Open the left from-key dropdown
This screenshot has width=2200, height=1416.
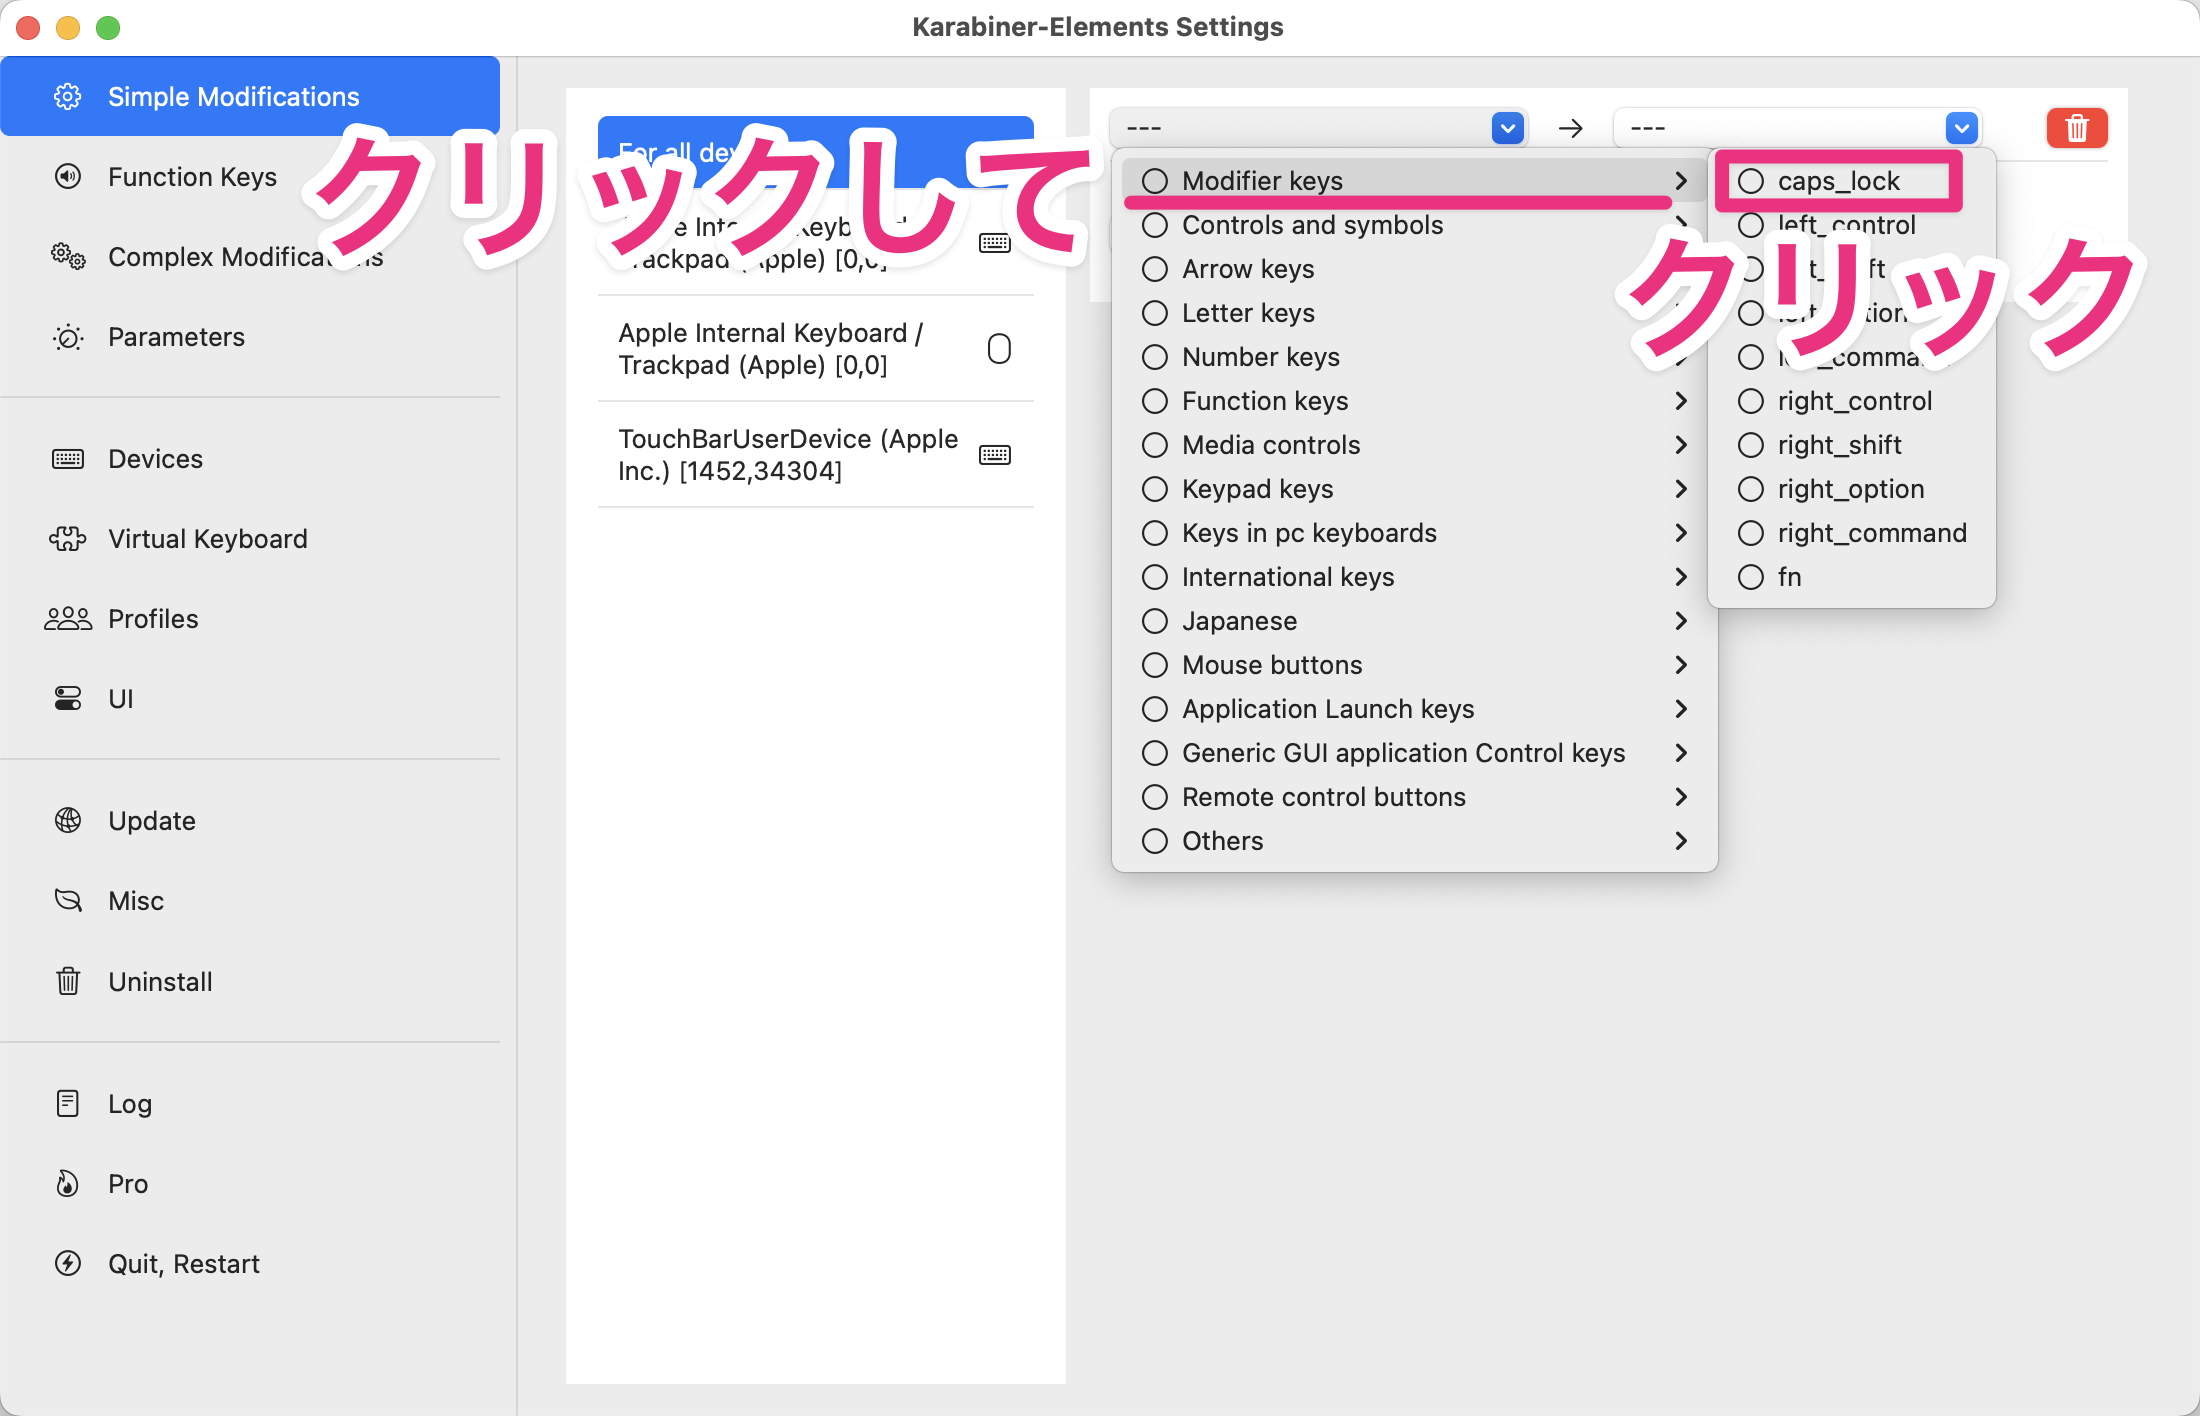1507,127
